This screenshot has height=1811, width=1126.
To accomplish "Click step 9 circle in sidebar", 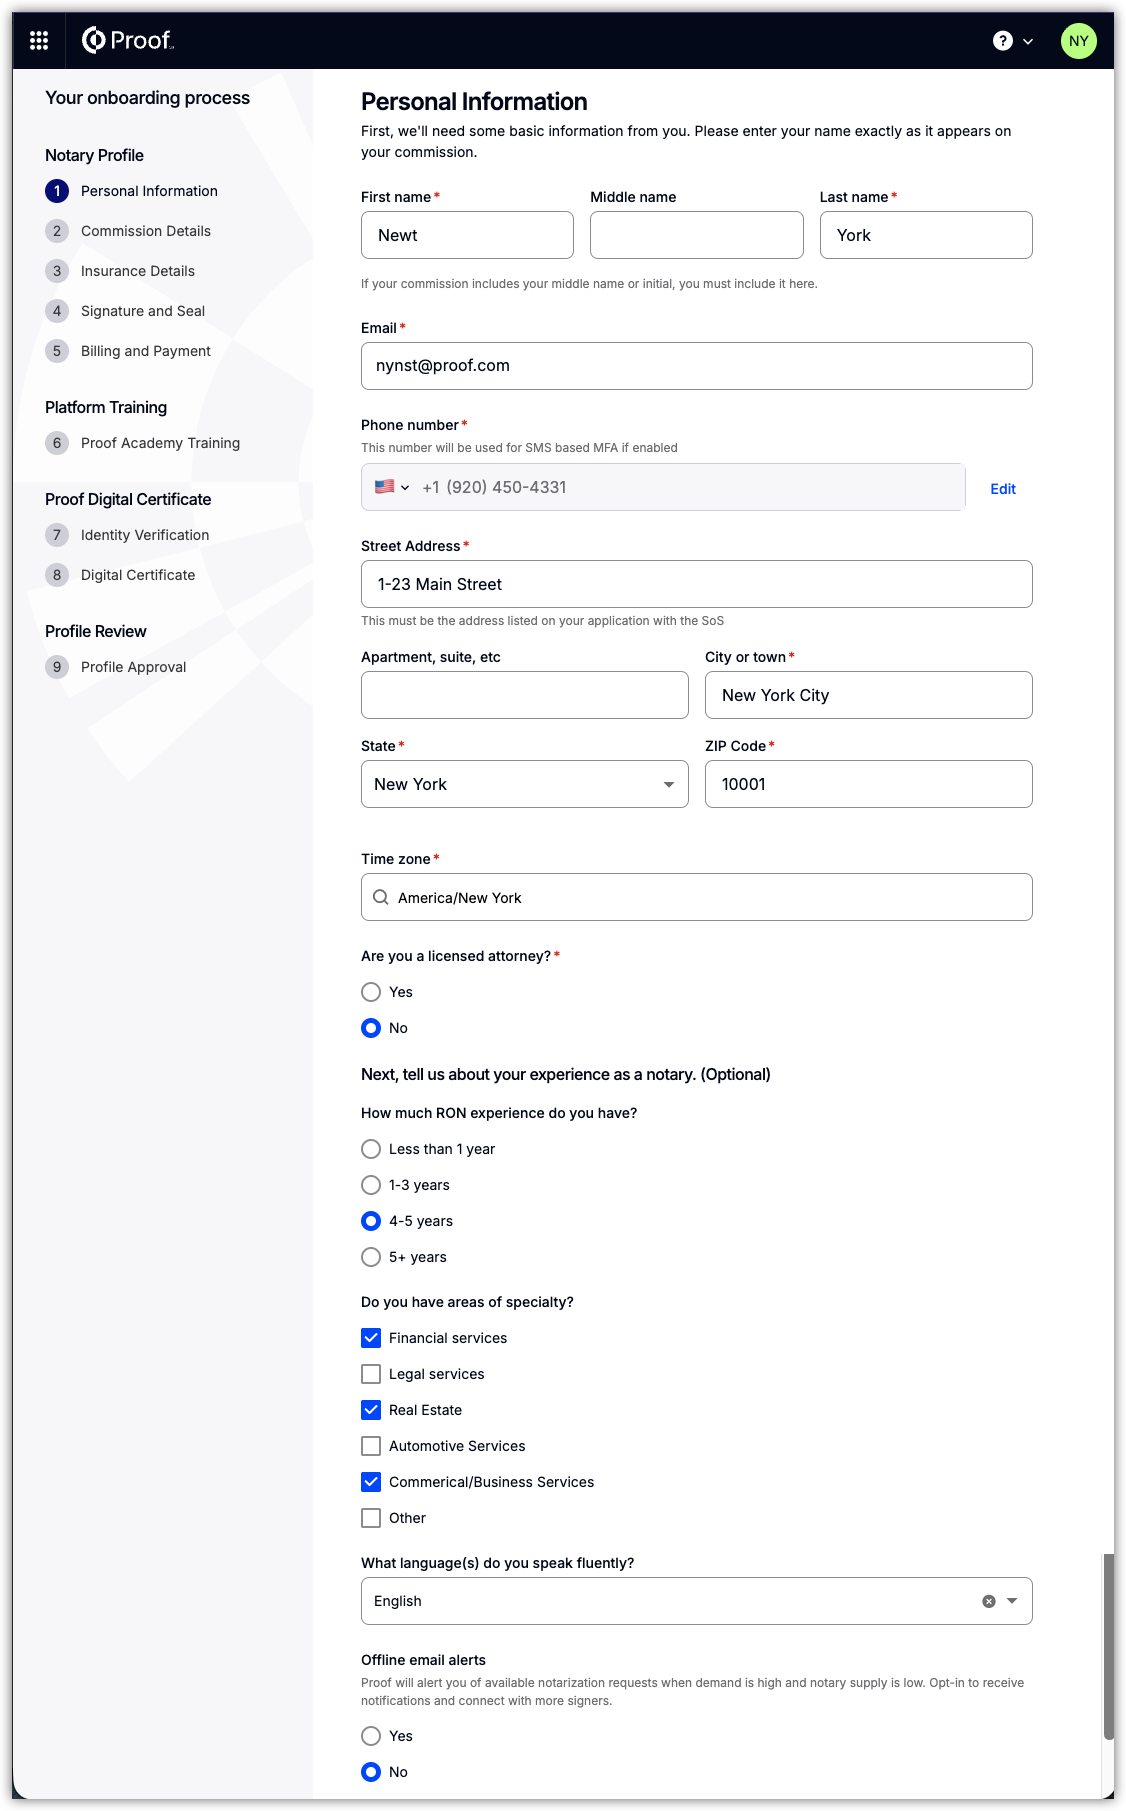I will [57, 667].
